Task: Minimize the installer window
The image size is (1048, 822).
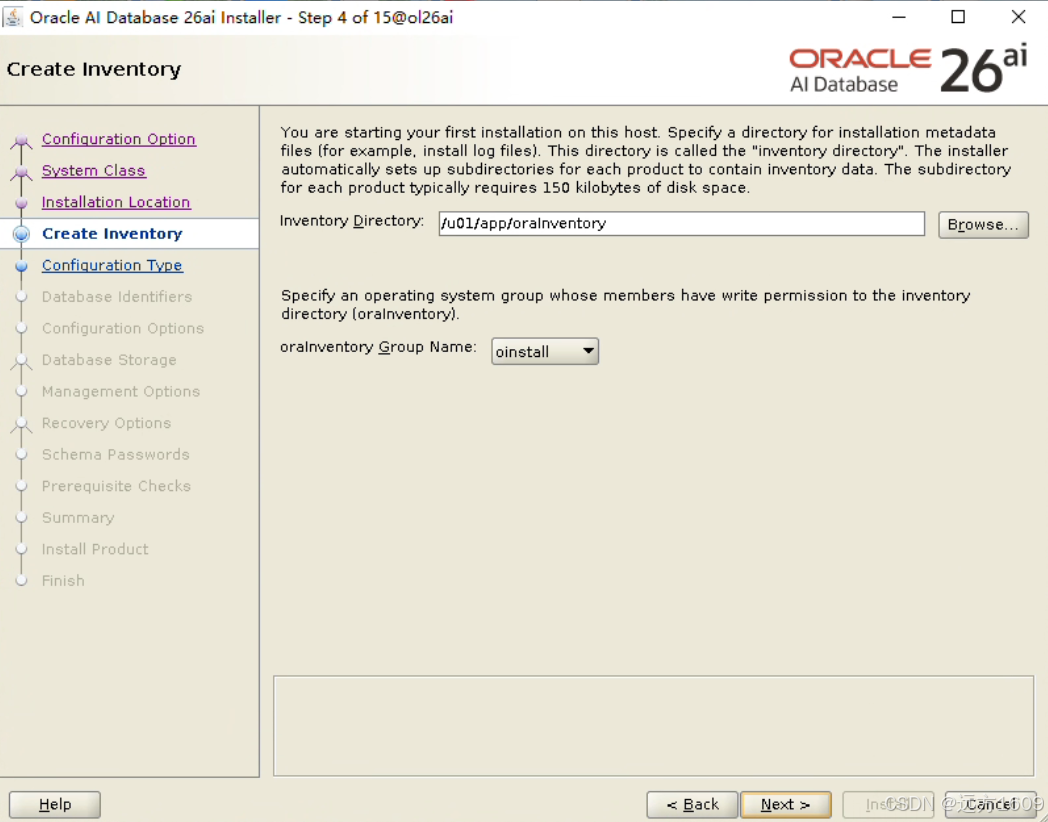Action: [x=899, y=17]
